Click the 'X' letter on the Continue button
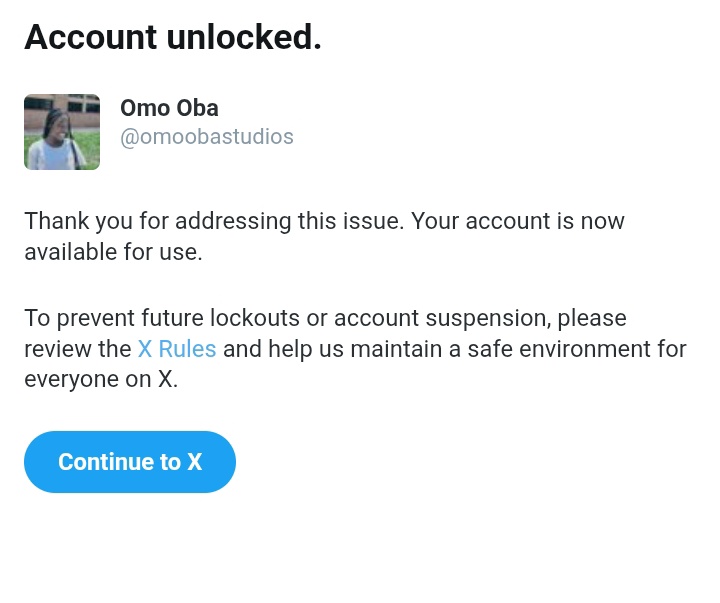The height and width of the screenshot is (603, 720). coord(195,462)
